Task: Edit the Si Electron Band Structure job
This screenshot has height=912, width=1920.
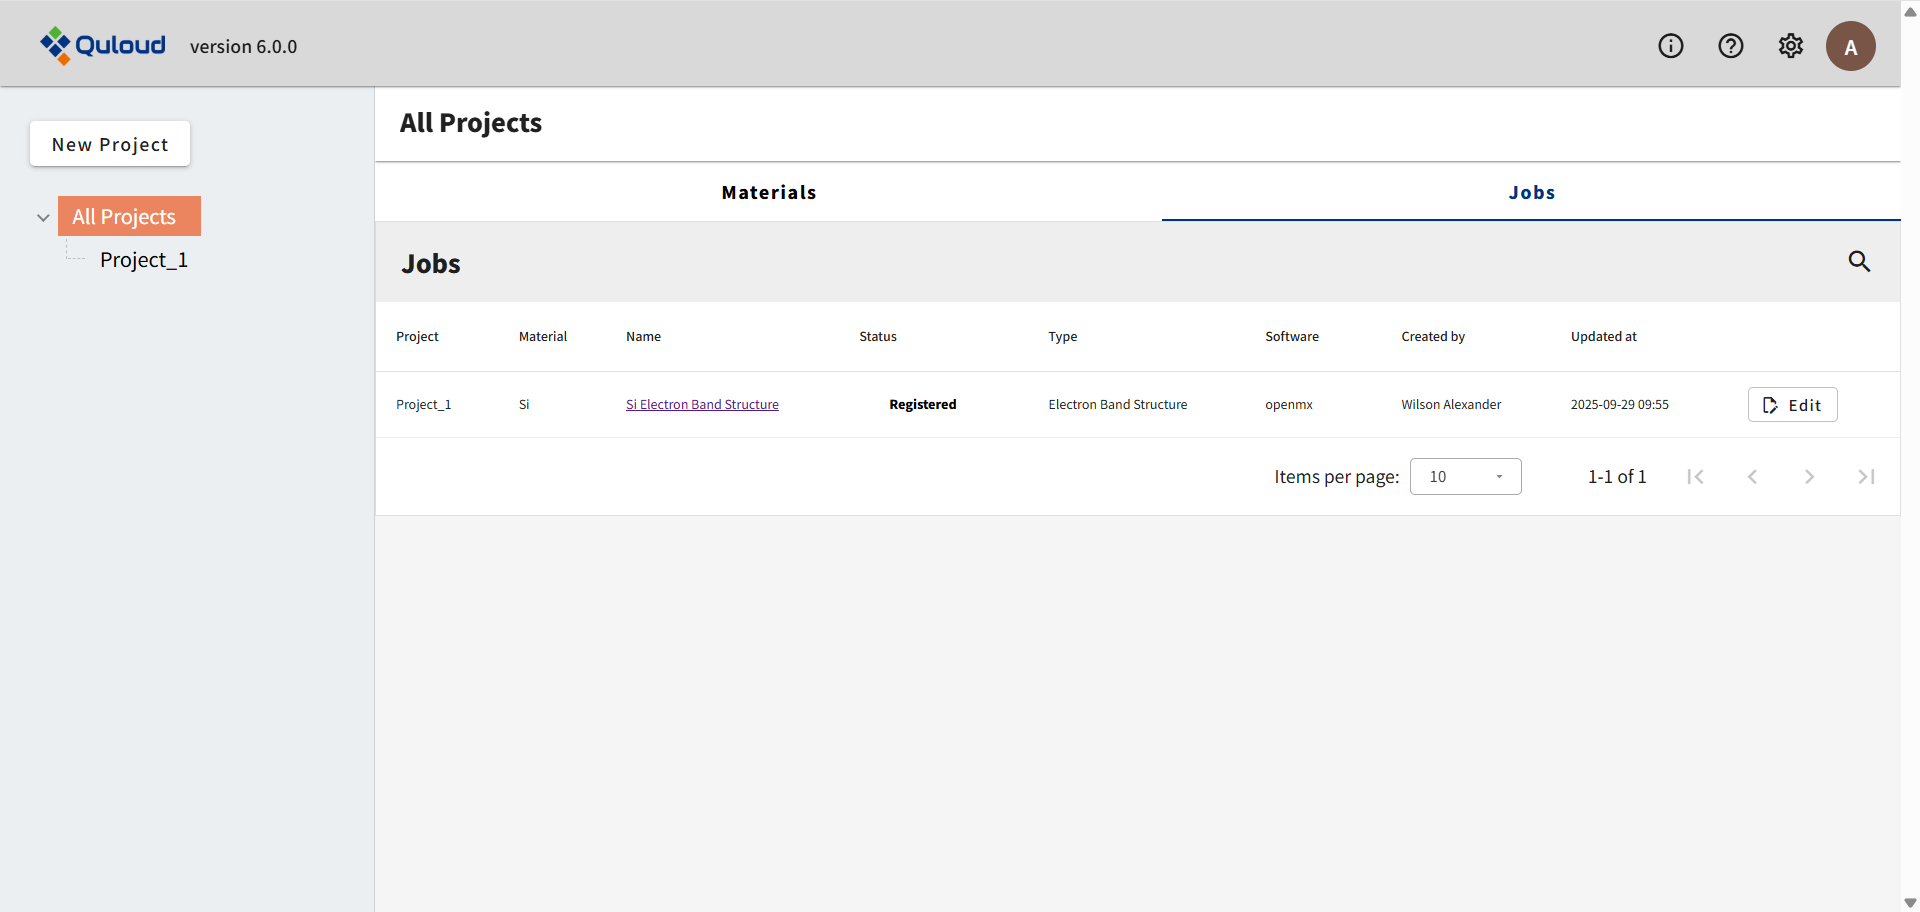Action: 1792,405
